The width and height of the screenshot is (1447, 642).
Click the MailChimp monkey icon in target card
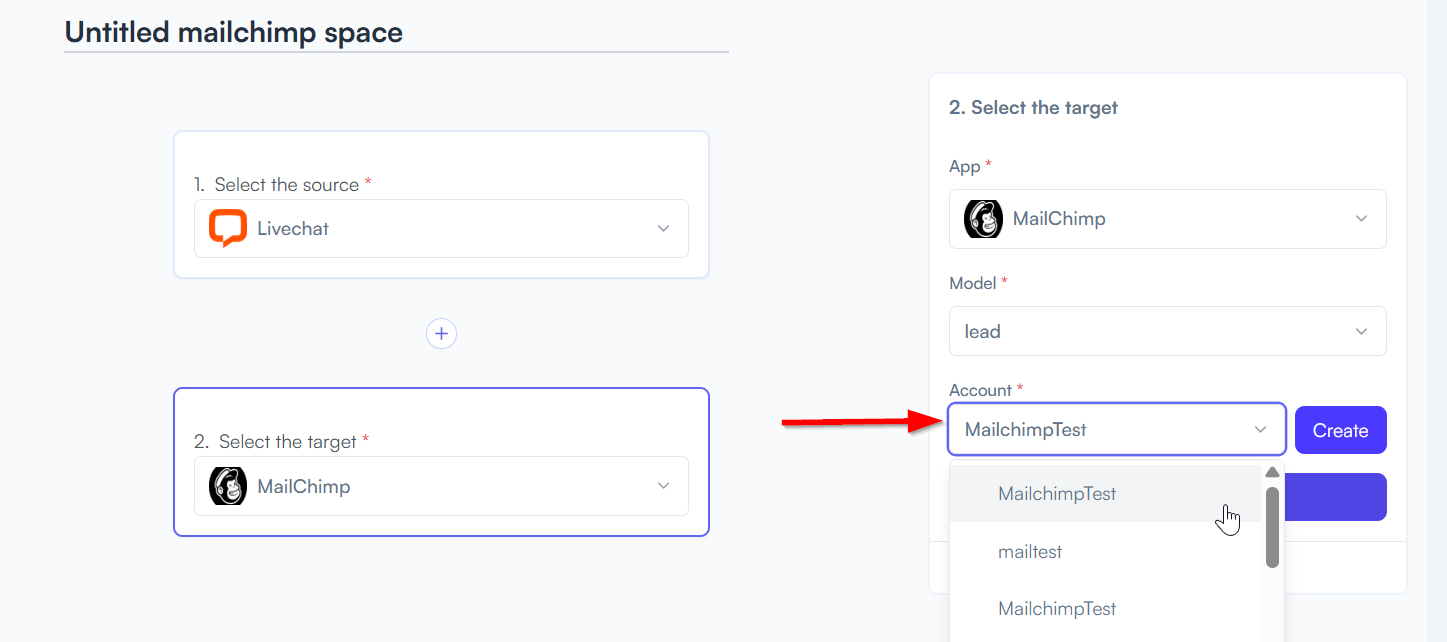coord(227,486)
